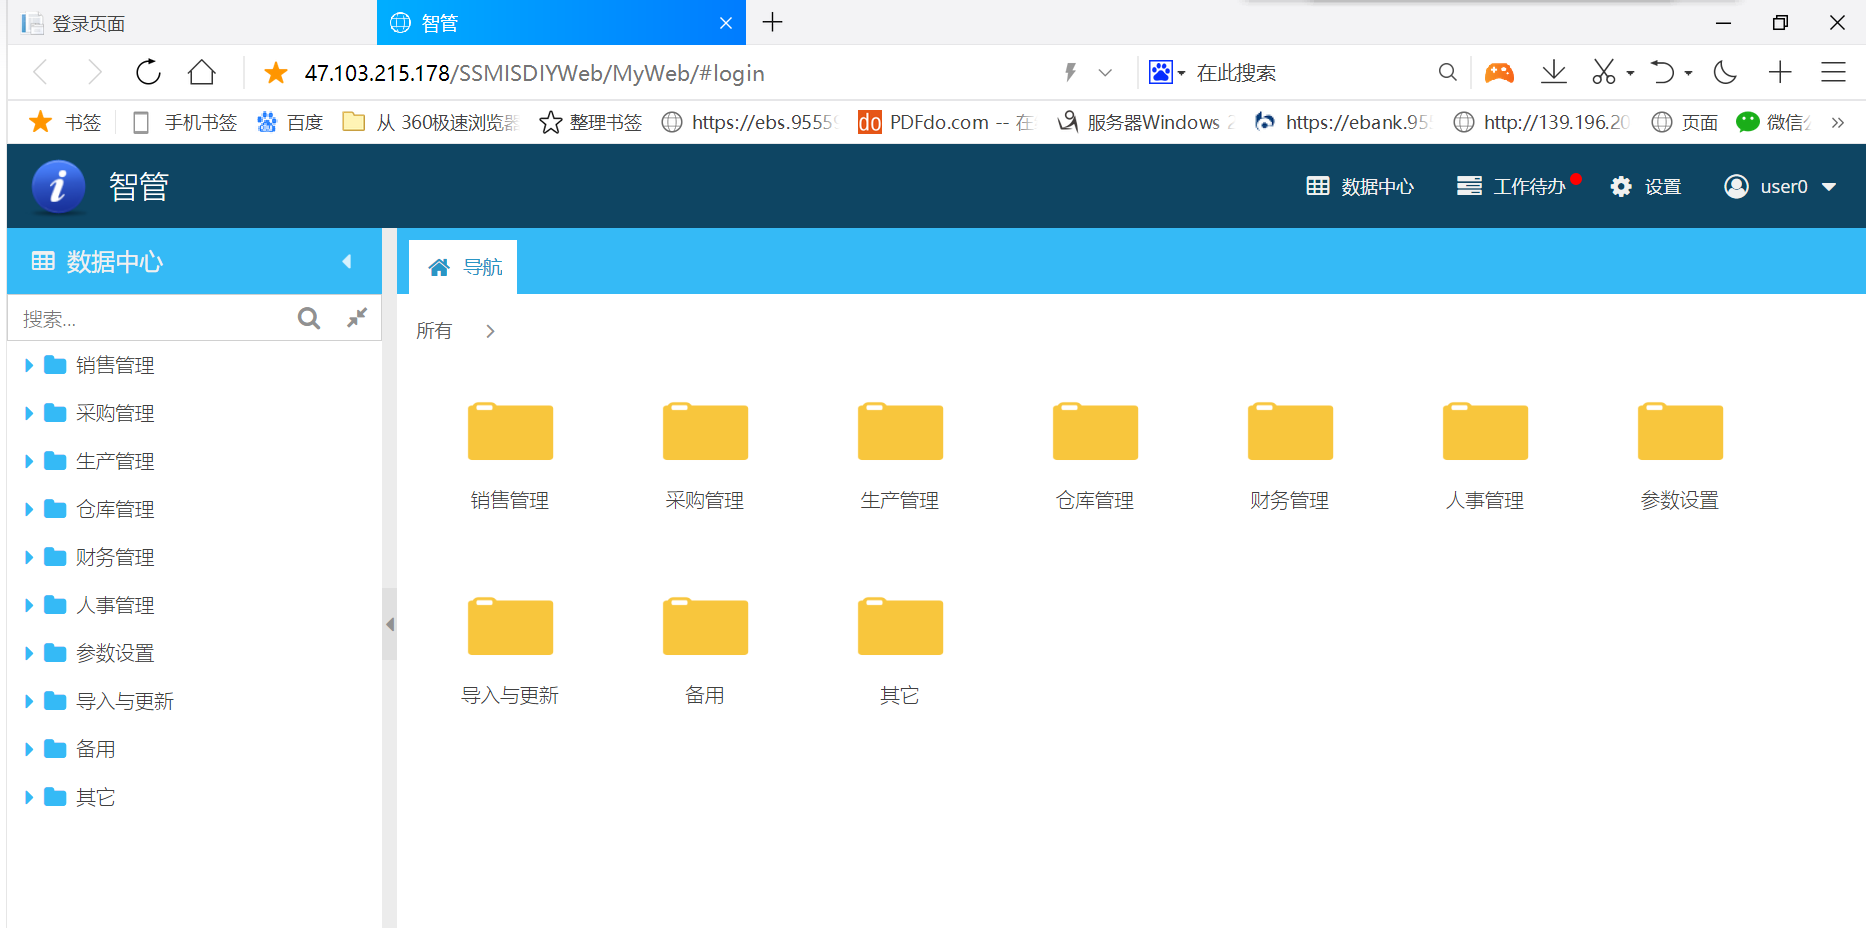1866x928 pixels.
Task: Open the 仓库管理 folder icon in main pane
Action: pyautogui.click(x=1095, y=431)
